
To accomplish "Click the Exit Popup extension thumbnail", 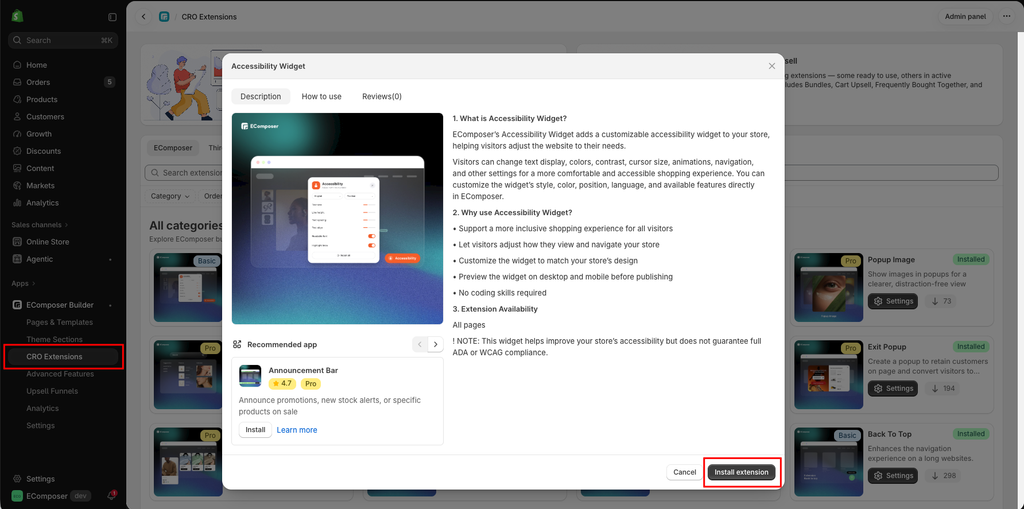I will [829, 374].
